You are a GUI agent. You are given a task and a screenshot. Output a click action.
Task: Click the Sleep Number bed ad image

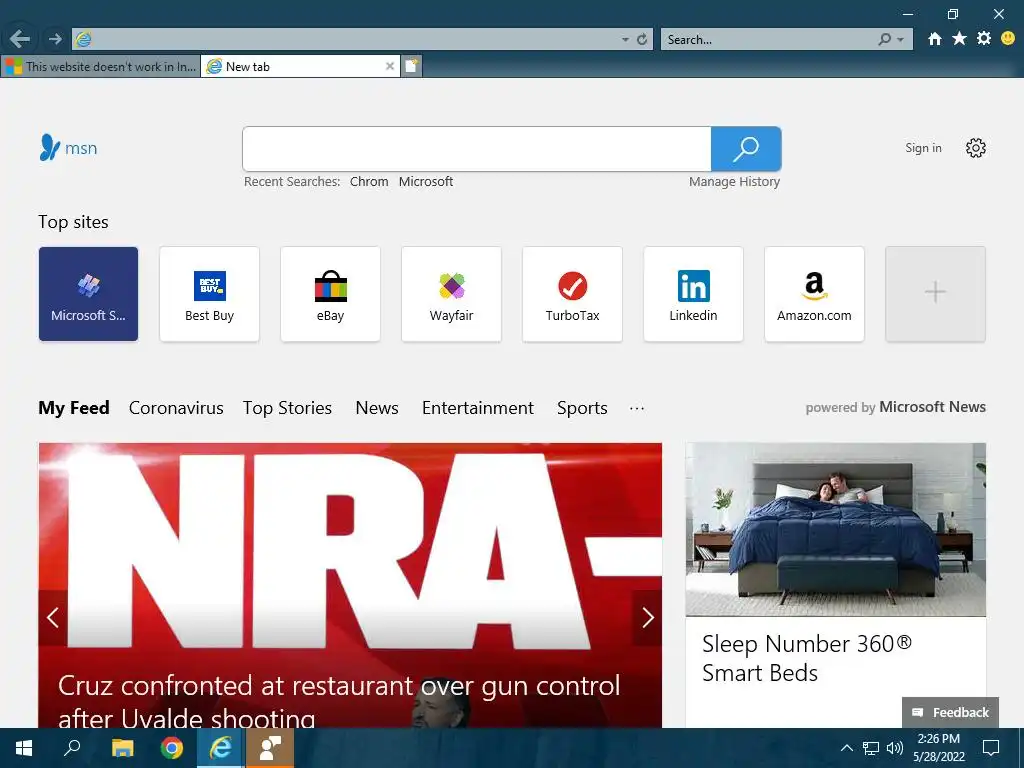pos(835,530)
